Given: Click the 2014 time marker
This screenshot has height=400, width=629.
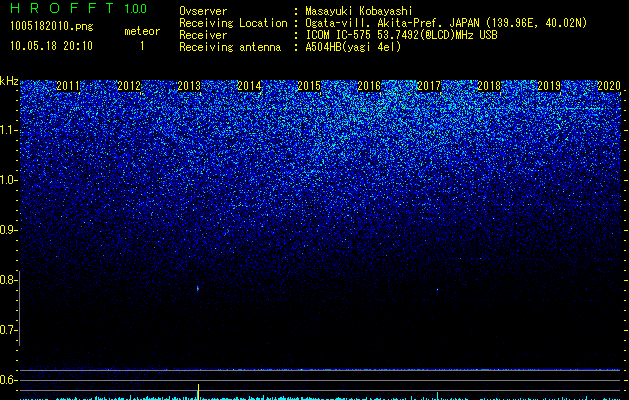Looking at the screenshot, I should 249,85.
